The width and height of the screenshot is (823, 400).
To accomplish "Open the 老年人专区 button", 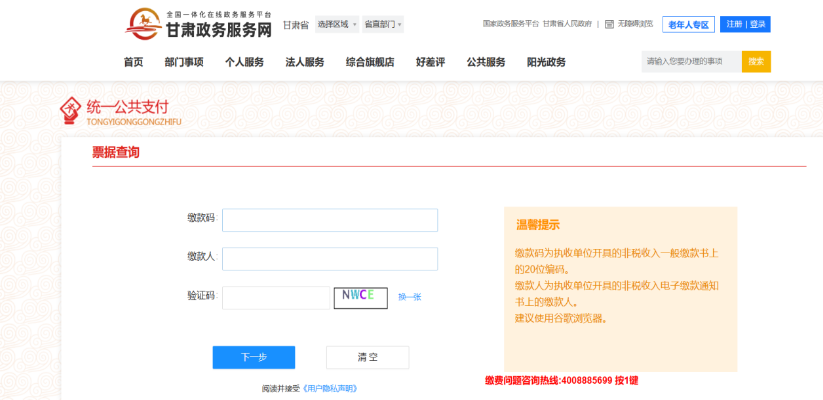I will 688,24.
